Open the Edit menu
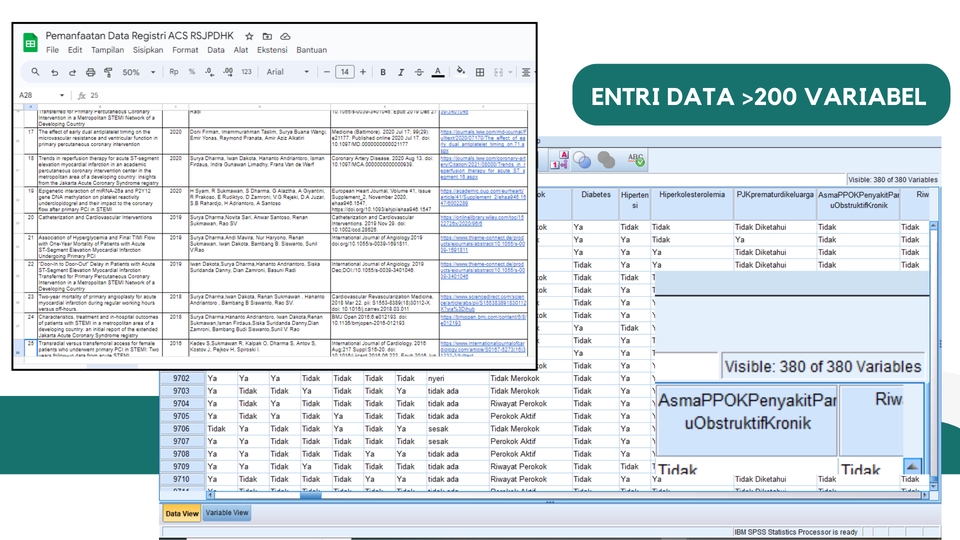Viewport: 960px width, 540px height. 75,50
